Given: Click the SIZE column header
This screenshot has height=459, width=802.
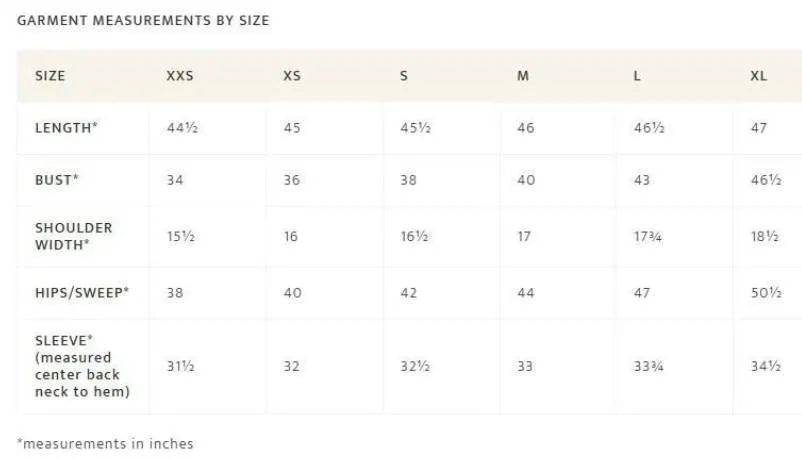Looking at the screenshot, I should coord(50,76).
